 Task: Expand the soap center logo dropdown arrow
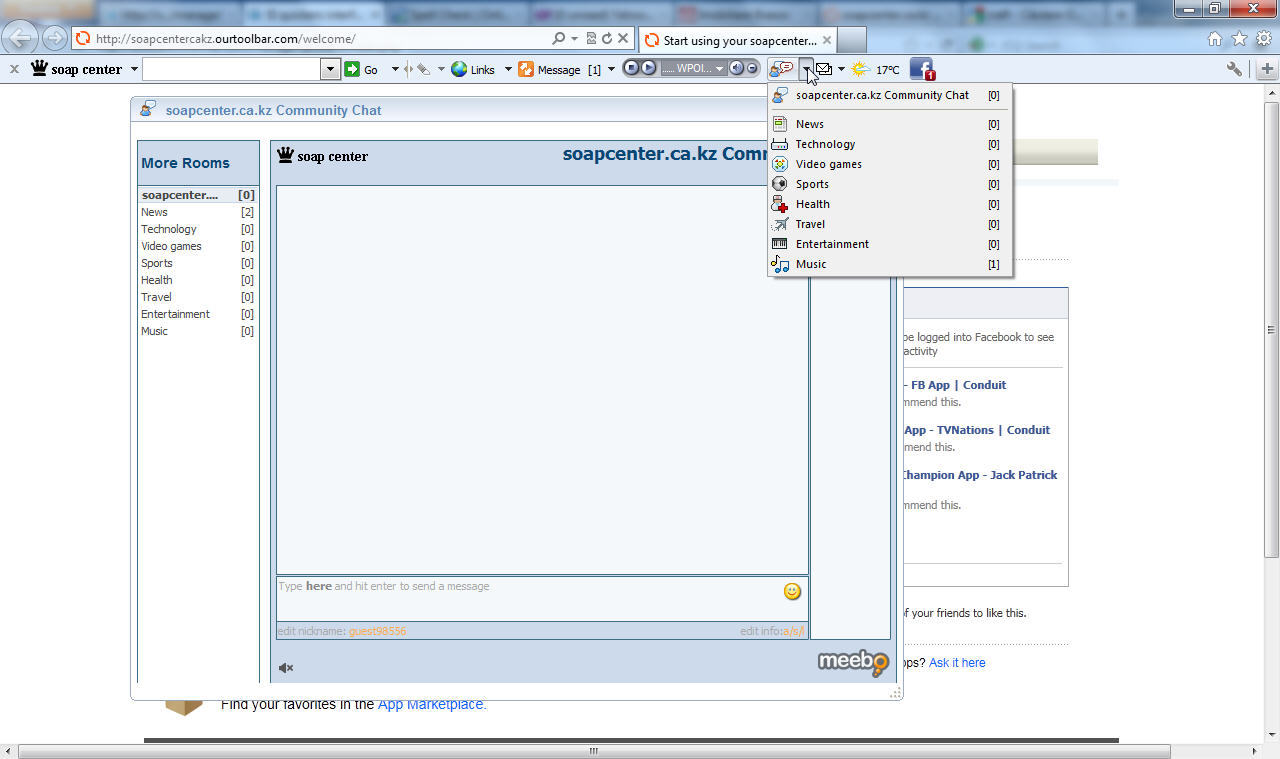[x=134, y=69]
